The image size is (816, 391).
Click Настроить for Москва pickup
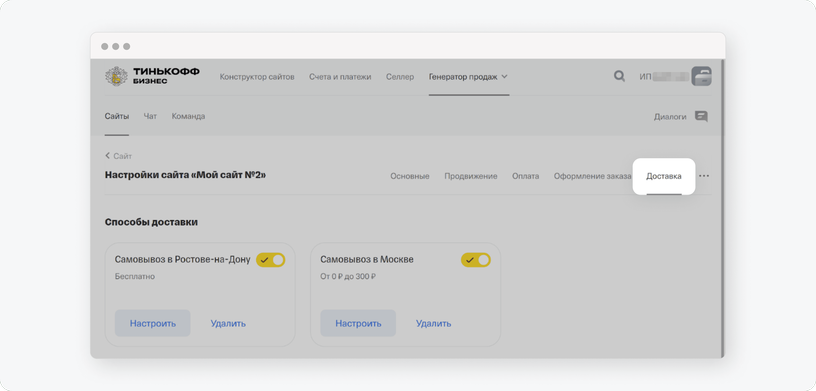point(358,323)
